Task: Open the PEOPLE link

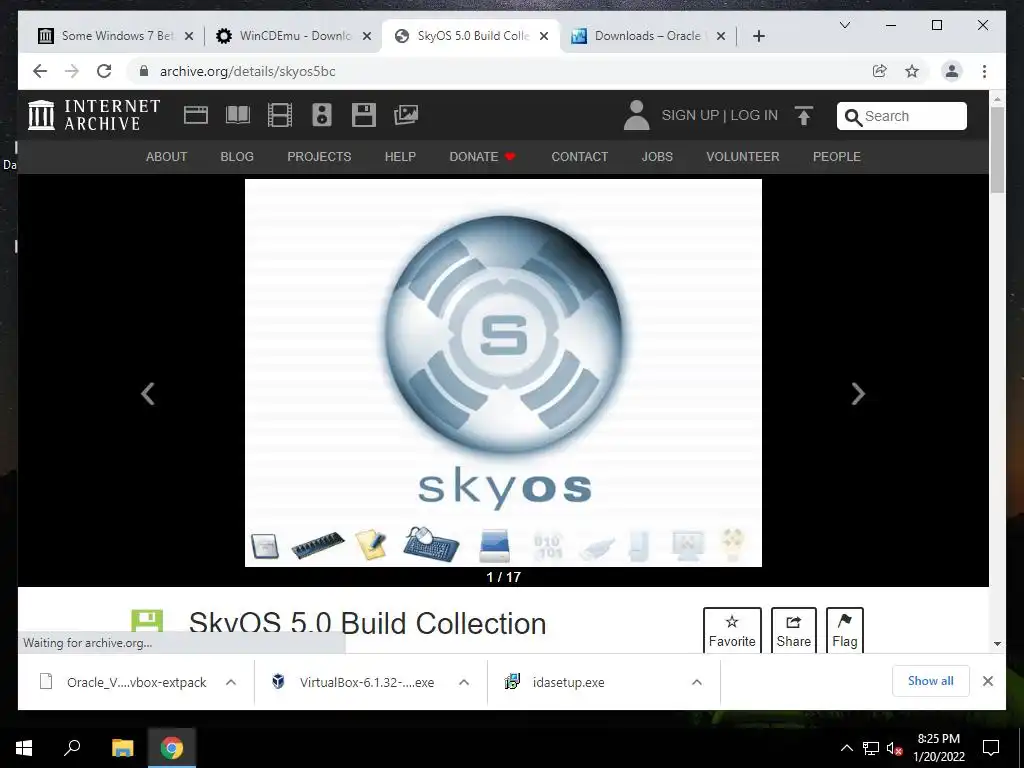Action: (x=837, y=157)
